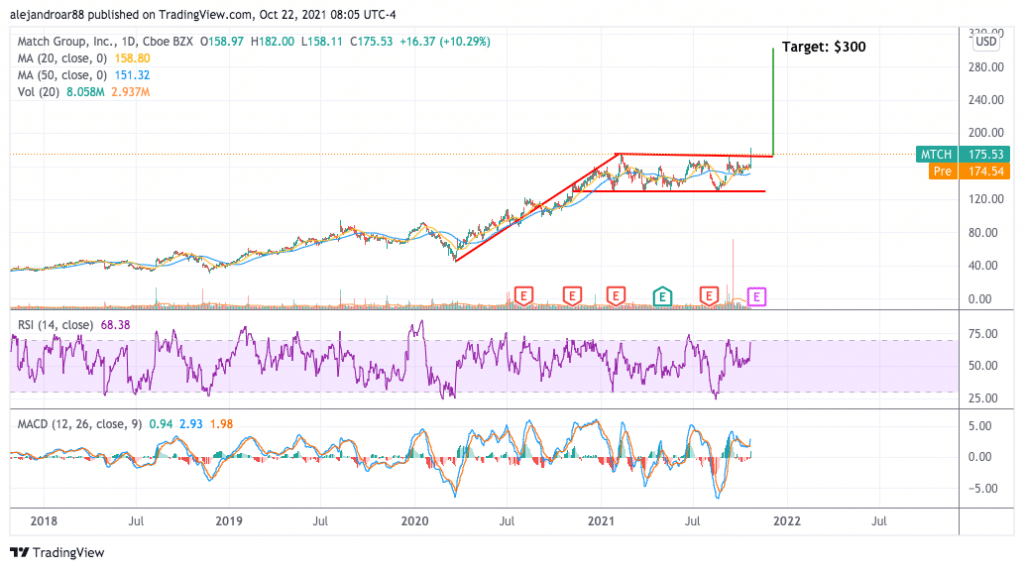Click the second red earnings marker E
1024x570 pixels.
(572, 296)
